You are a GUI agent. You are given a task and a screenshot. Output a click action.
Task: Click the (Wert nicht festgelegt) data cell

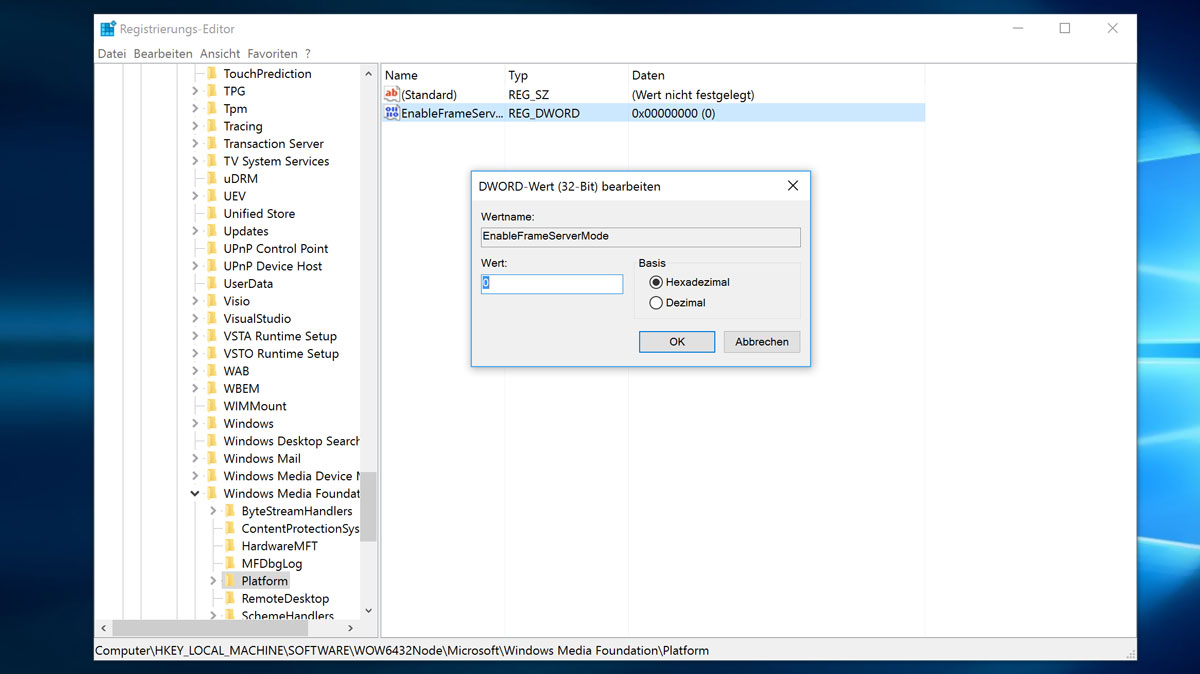(x=693, y=95)
